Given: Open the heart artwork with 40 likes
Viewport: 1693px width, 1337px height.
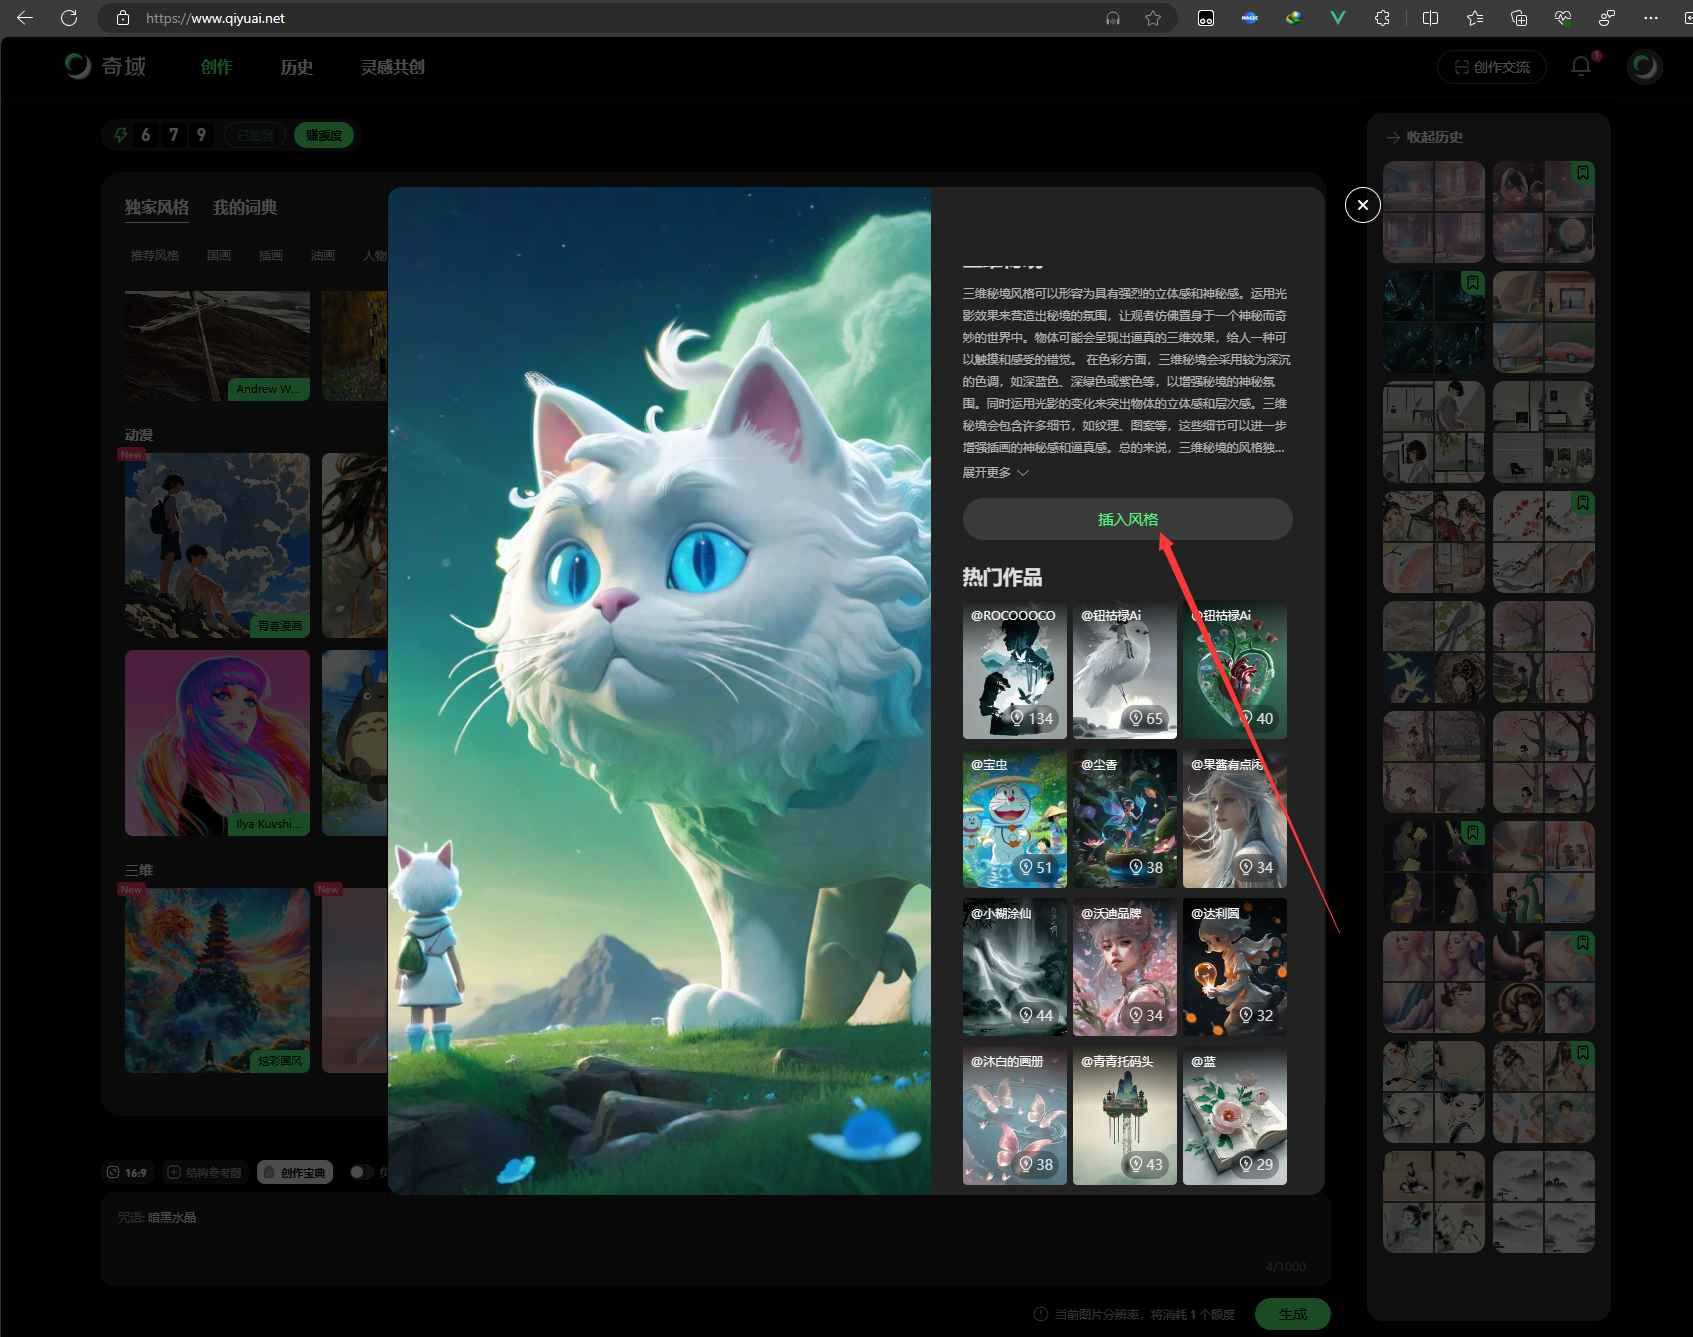Looking at the screenshot, I should click(1234, 670).
